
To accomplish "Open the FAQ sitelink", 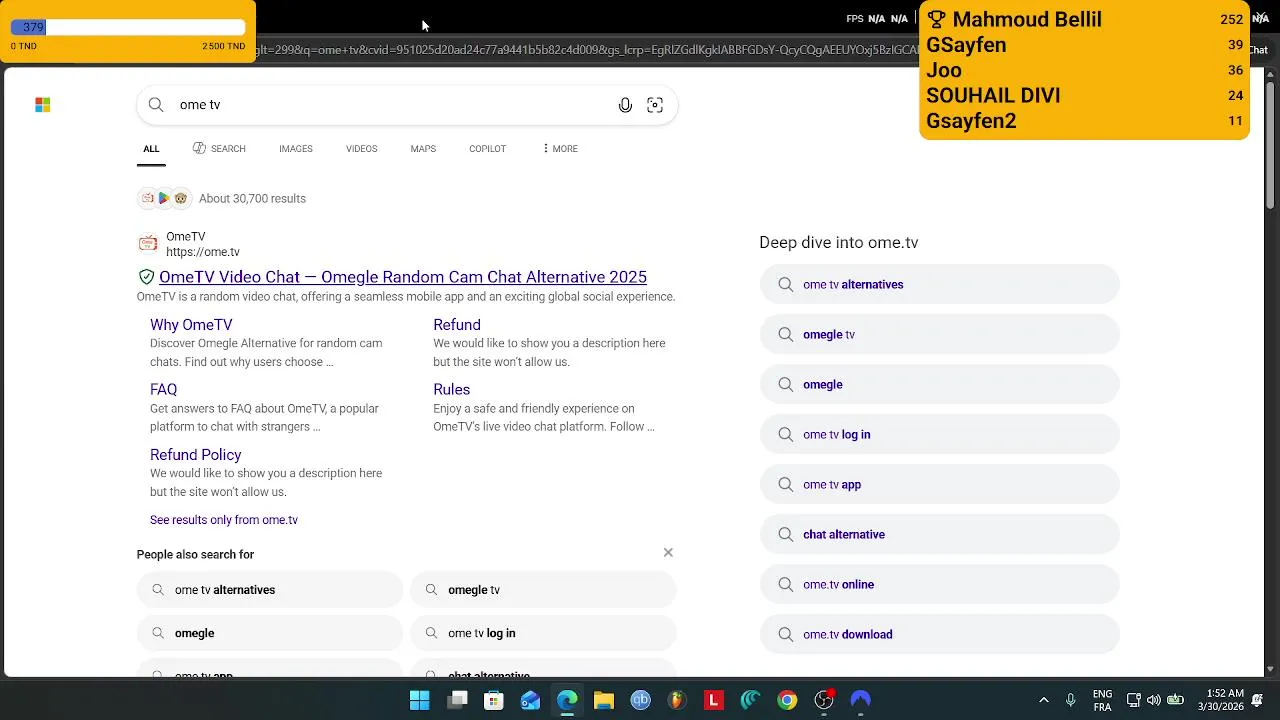I will point(163,390).
